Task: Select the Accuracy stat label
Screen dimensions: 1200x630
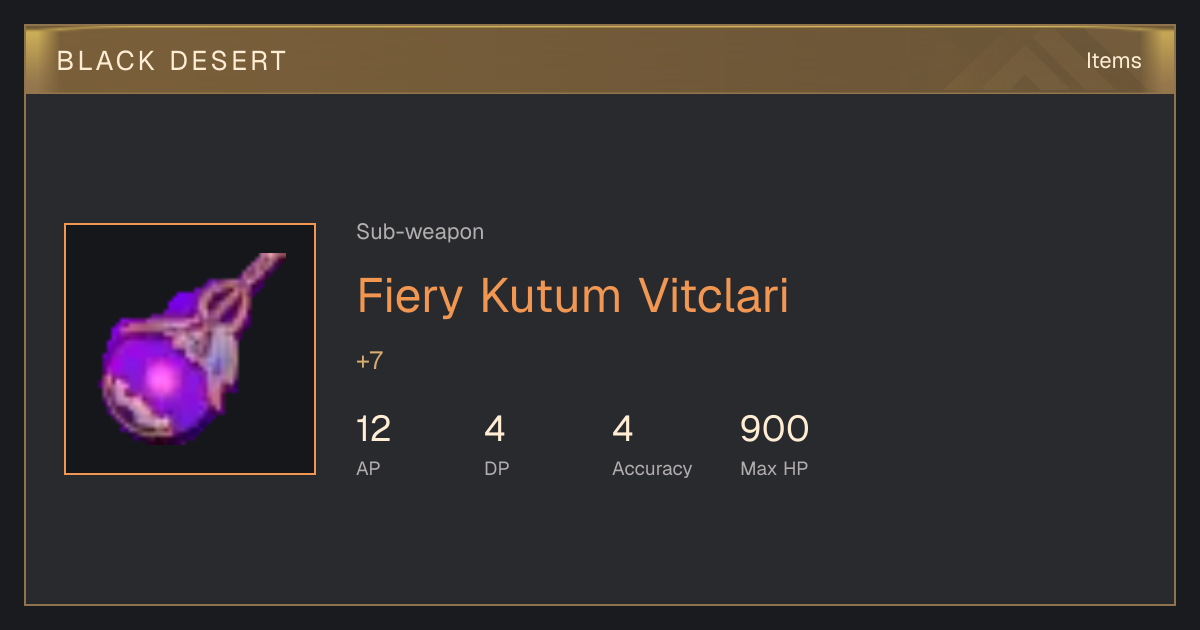Action: point(652,469)
